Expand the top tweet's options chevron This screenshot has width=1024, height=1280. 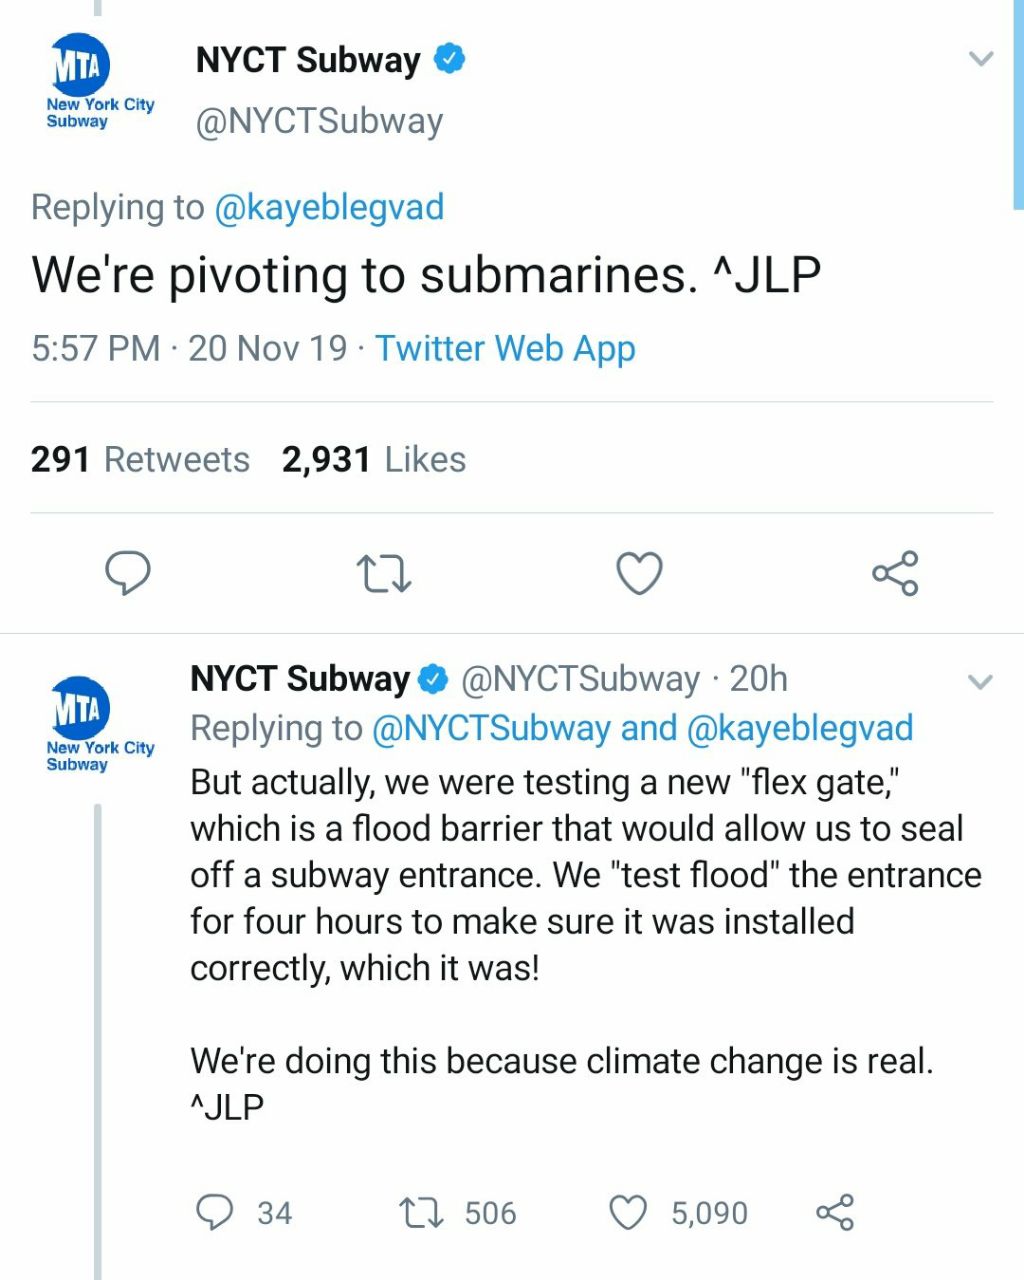click(982, 59)
